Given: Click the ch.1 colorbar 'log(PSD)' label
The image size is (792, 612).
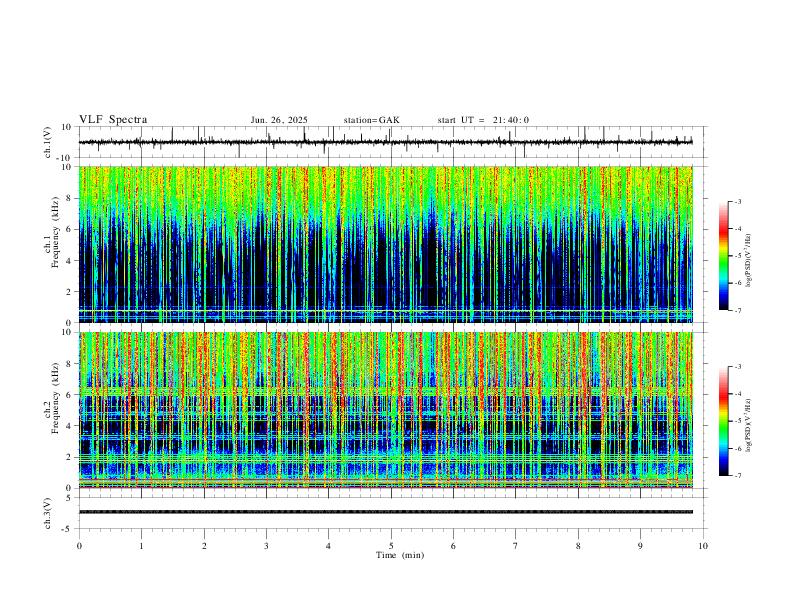Looking at the screenshot, I should coord(748,260).
